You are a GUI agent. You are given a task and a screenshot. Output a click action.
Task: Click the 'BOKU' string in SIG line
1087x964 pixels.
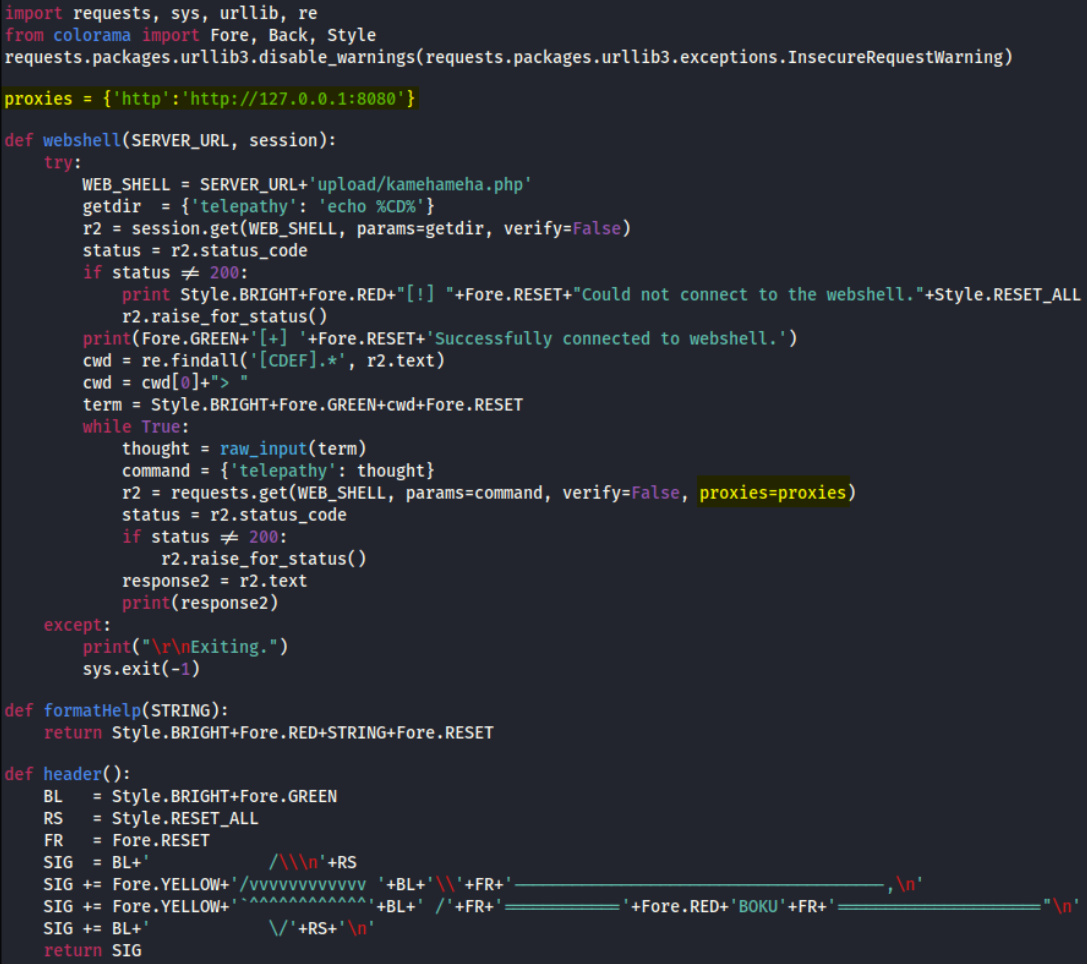tap(758, 906)
